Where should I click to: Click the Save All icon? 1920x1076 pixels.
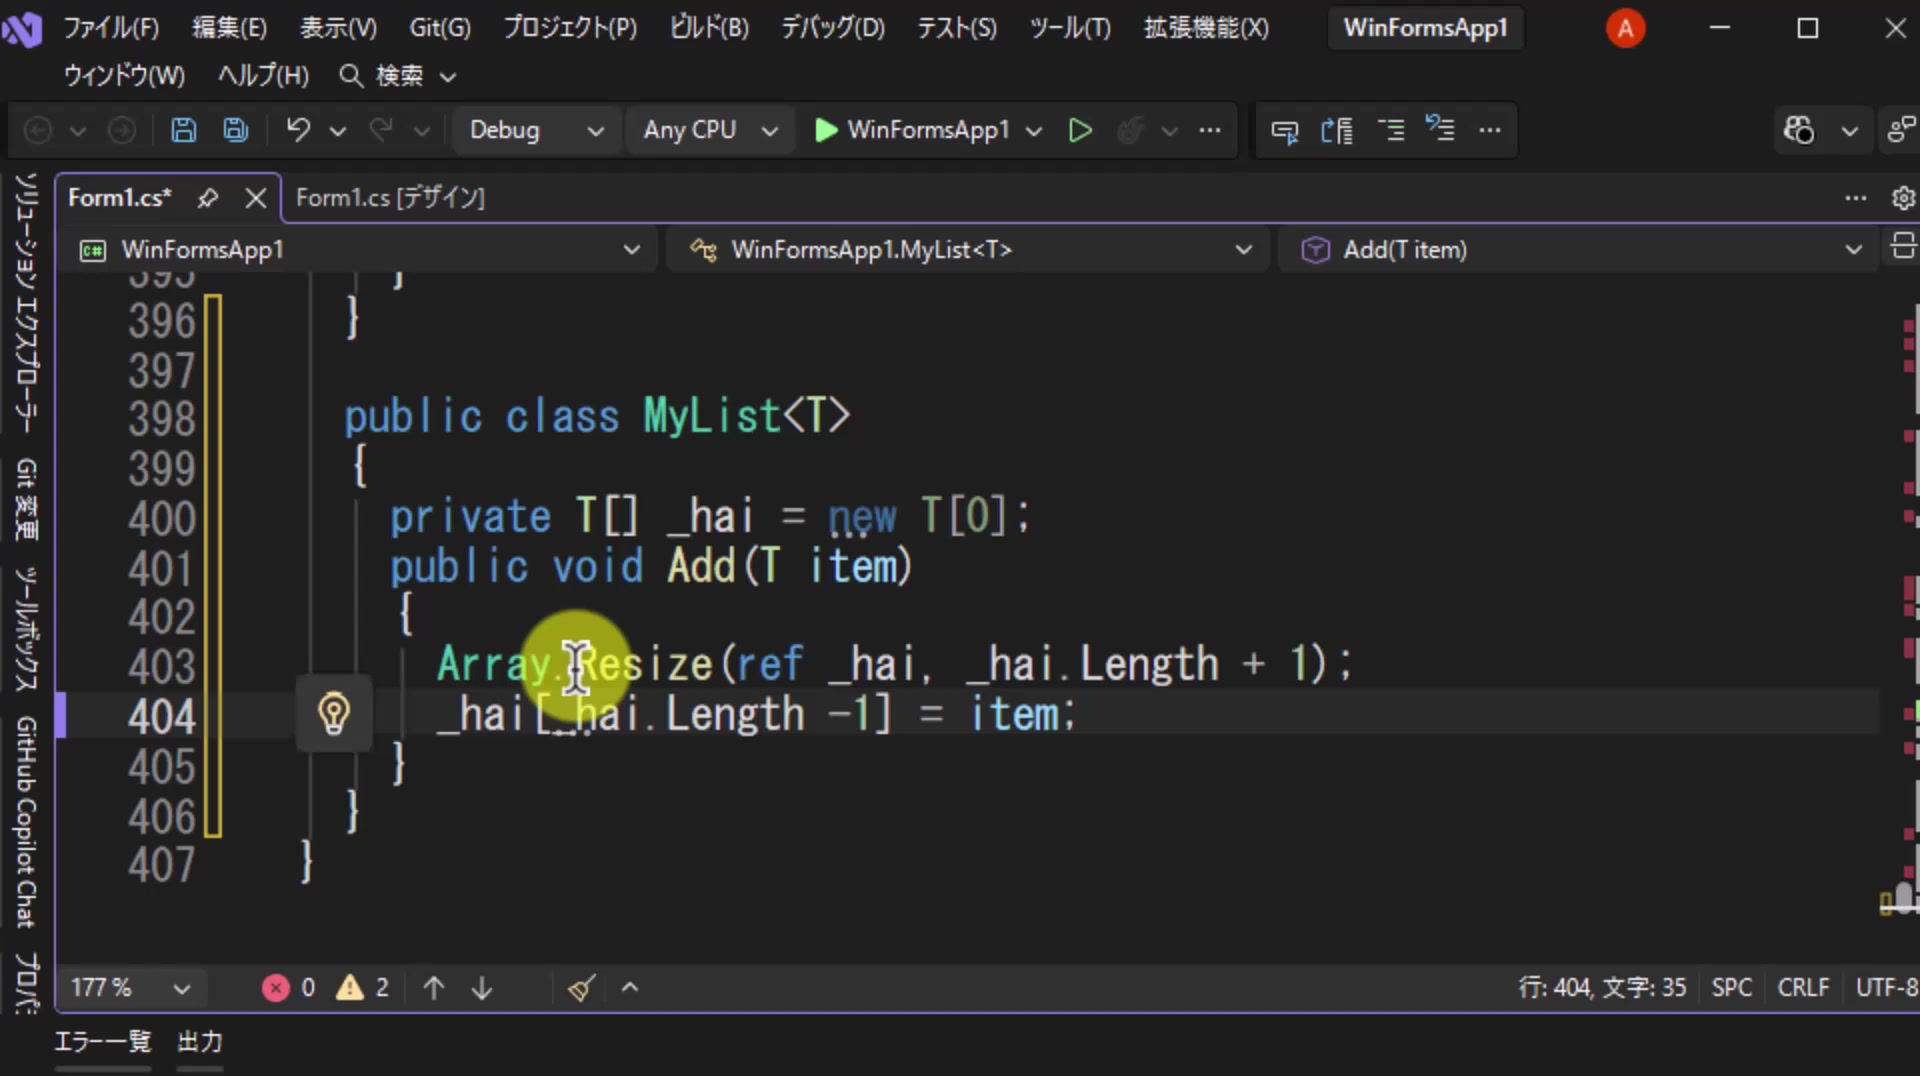pyautogui.click(x=236, y=130)
